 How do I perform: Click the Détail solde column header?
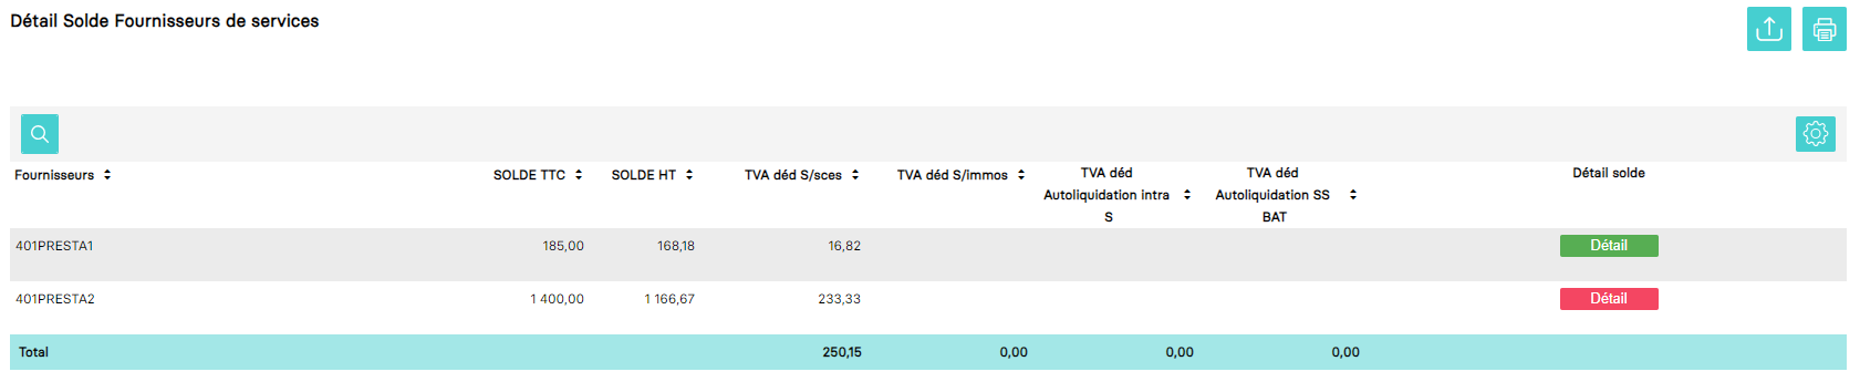1608,173
